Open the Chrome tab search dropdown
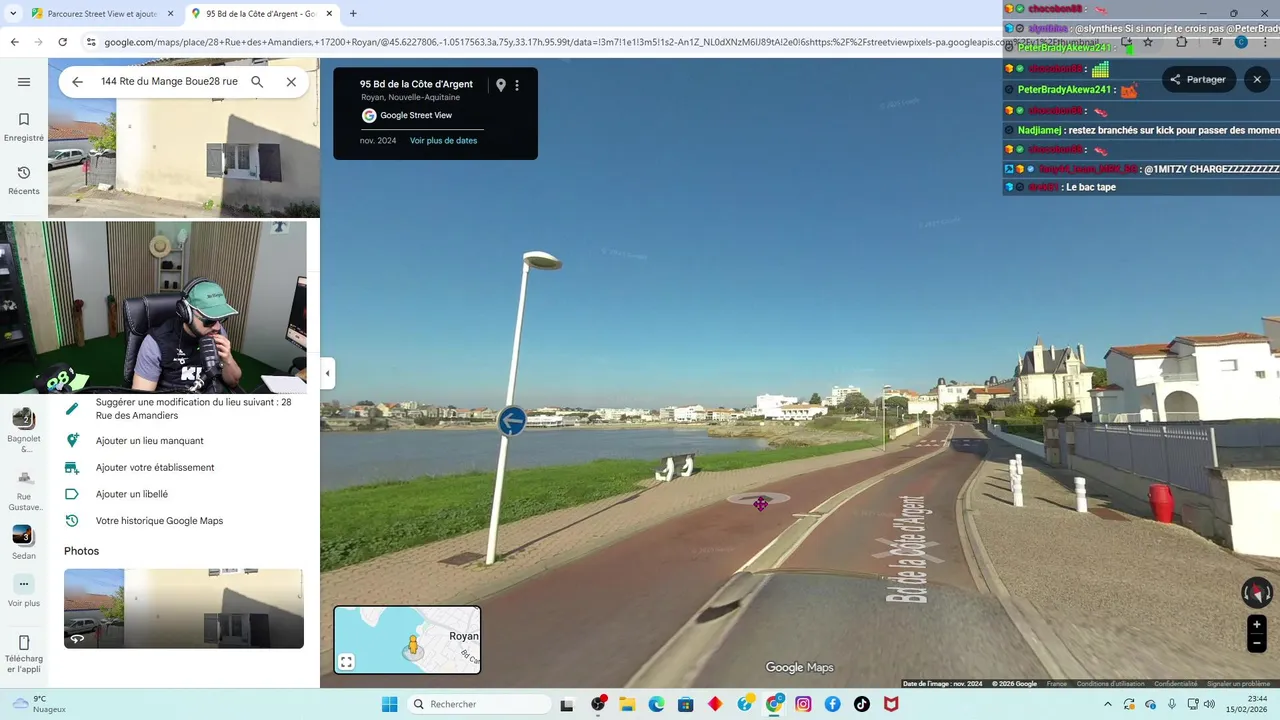Image resolution: width=1280 pixels, height=720 pixels. point(12,14)
